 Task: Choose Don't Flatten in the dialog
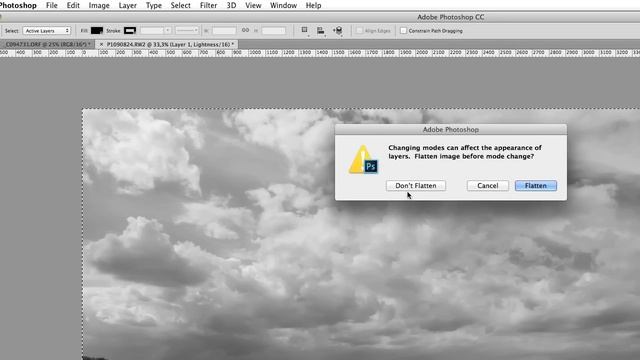pyautogui.click(x=416, y=186)
